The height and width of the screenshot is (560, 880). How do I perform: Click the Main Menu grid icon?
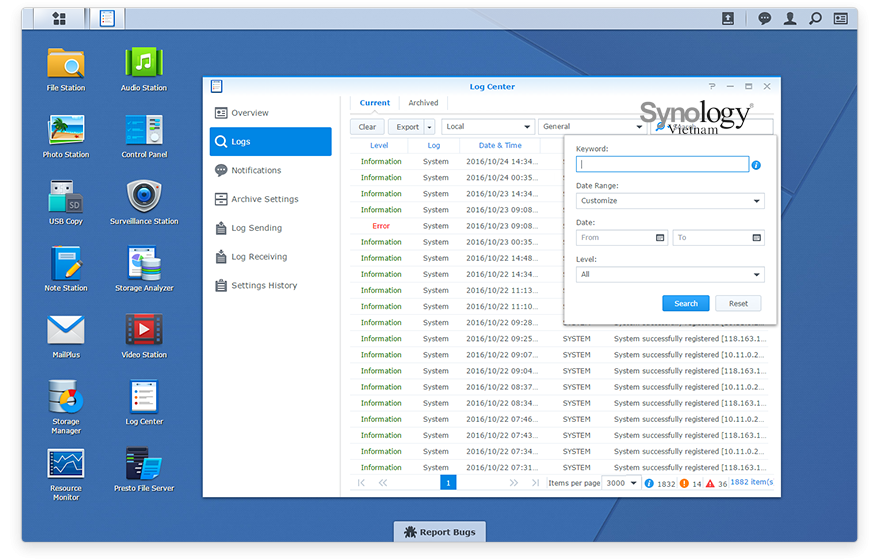tap(59, 18)
